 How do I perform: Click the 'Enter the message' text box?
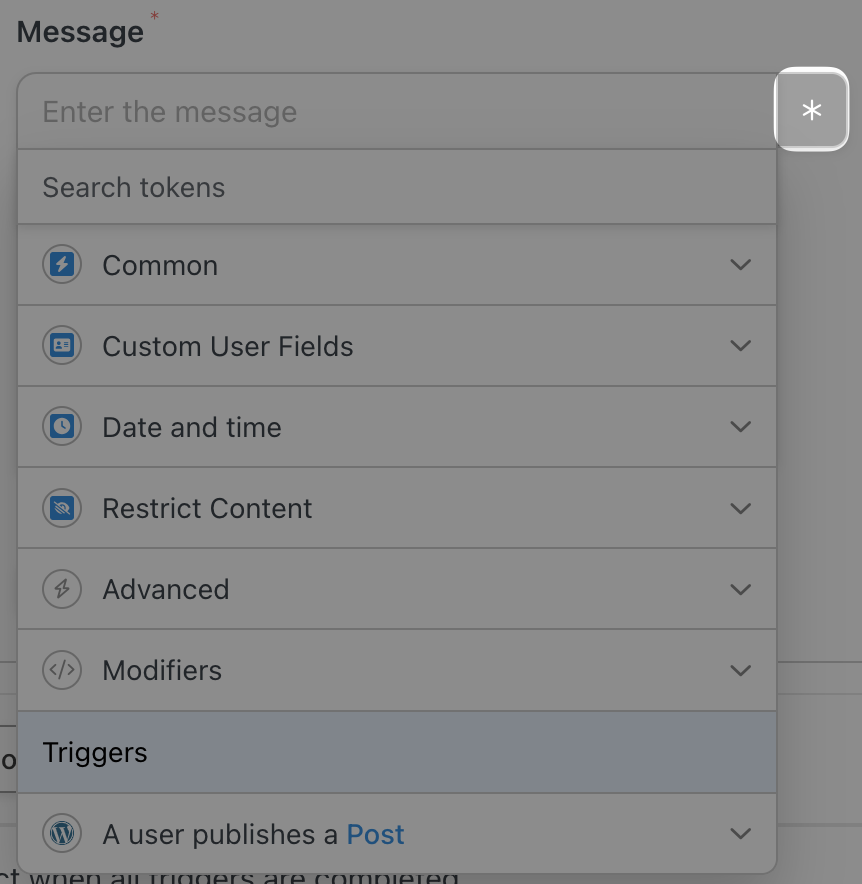coord(300,111)
